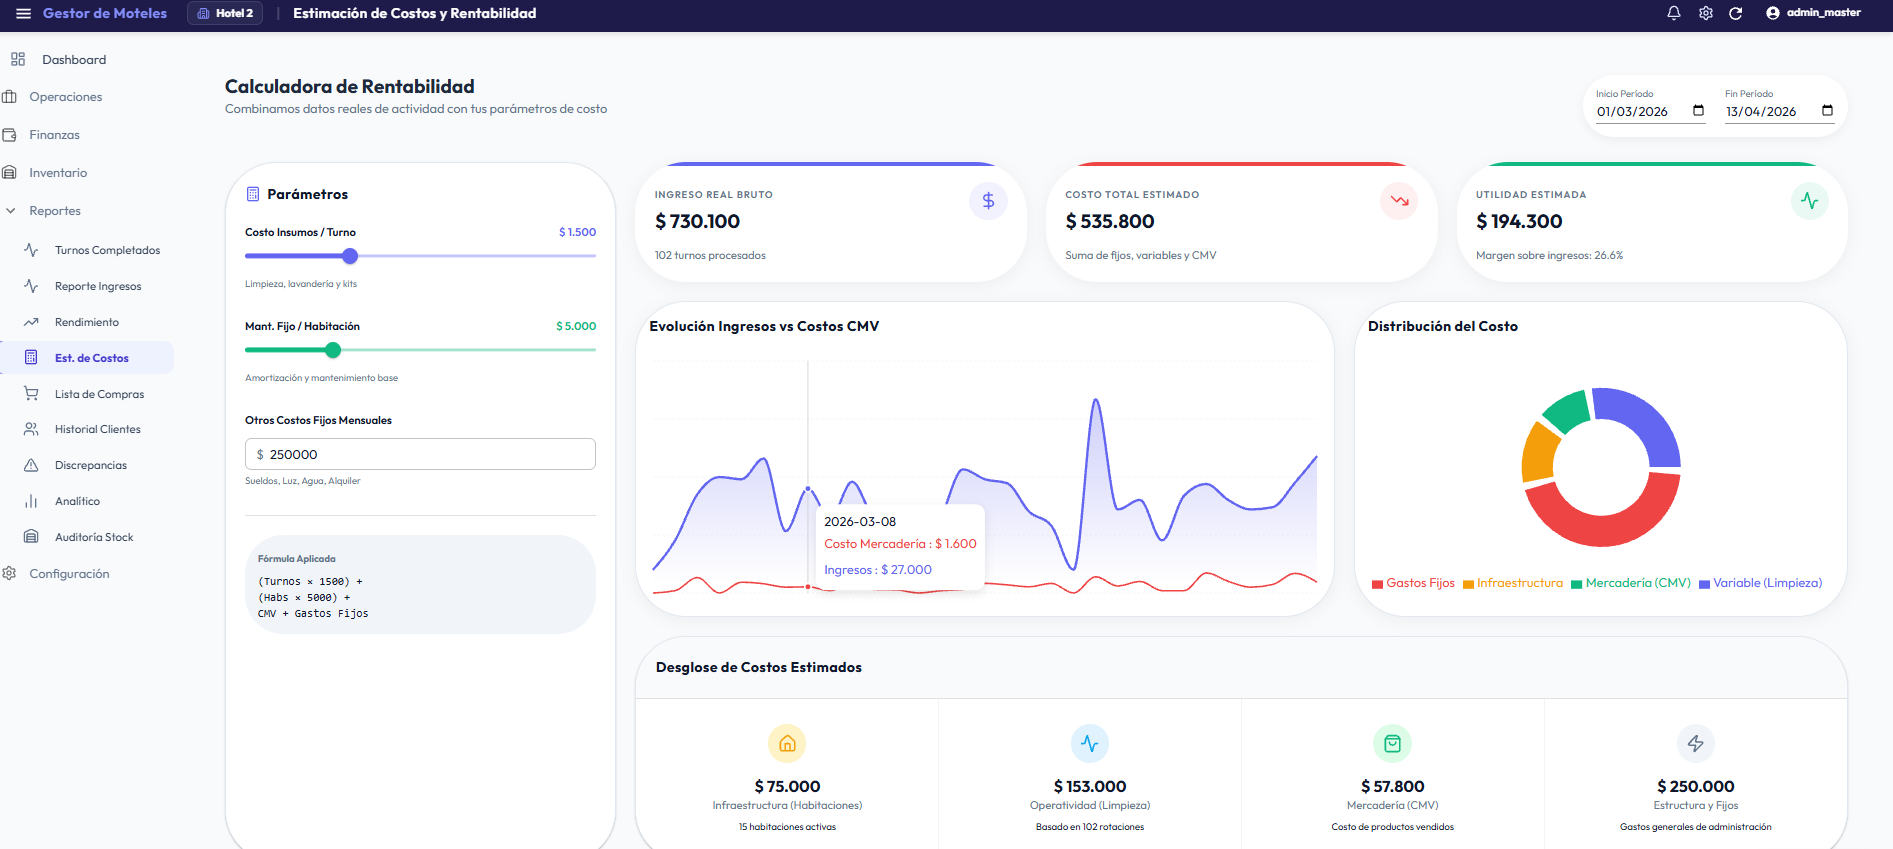Screen dimensions: 1893x849
Task: Click the Analítico bar chart icon
Action: [31, 501]
